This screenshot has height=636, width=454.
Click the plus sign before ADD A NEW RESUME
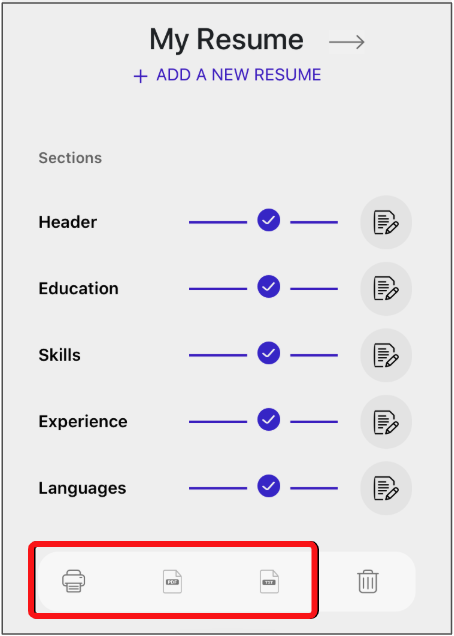[x=140, y=76]
